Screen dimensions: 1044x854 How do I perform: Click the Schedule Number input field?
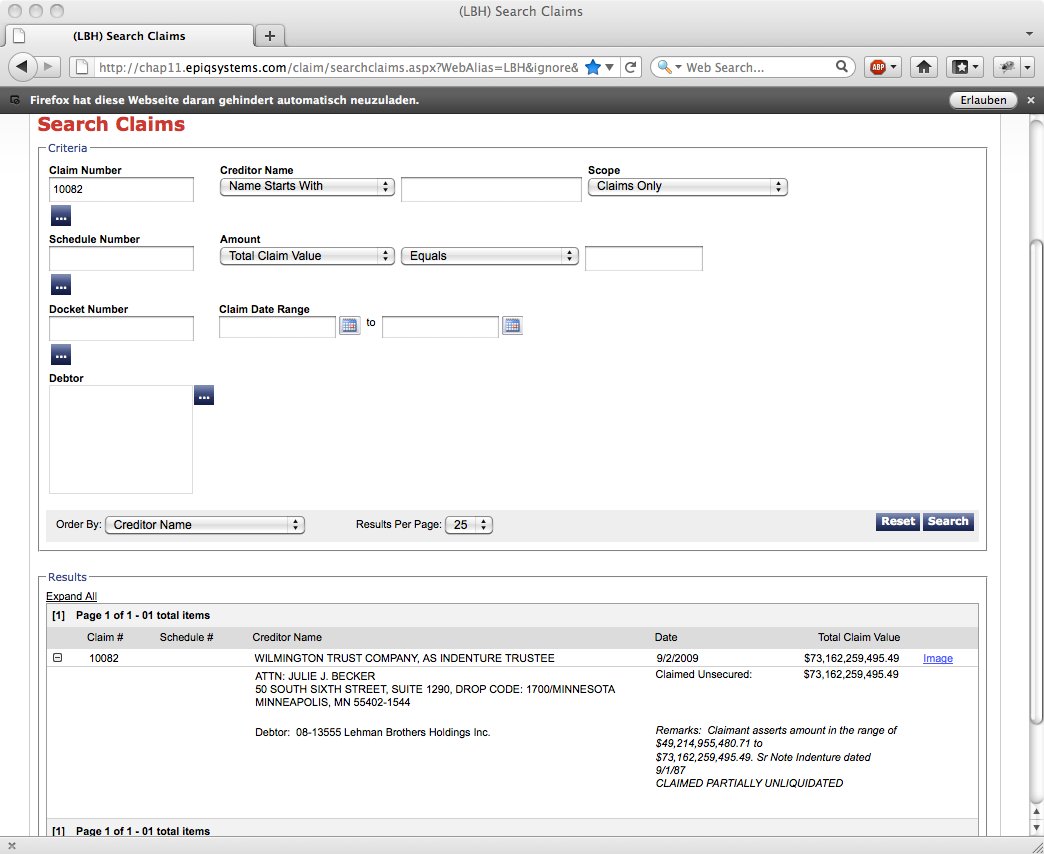pos(121,258)
